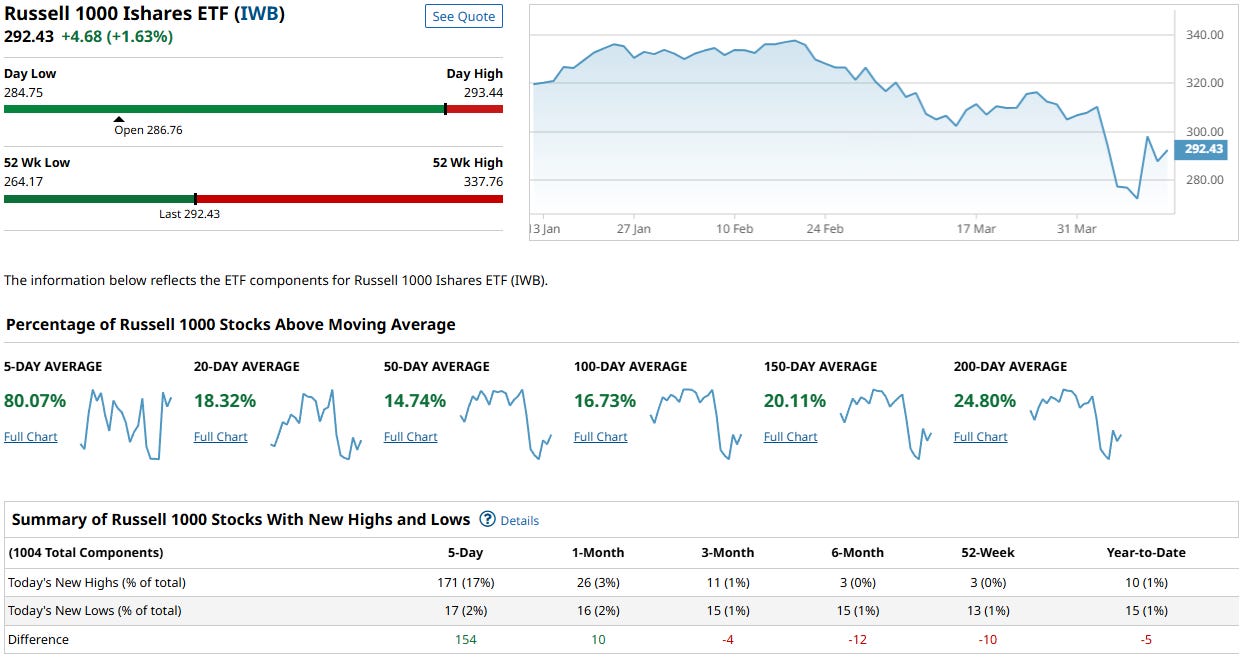Click the 18.32% value
1248x660 pixels.
coord(225,401)
